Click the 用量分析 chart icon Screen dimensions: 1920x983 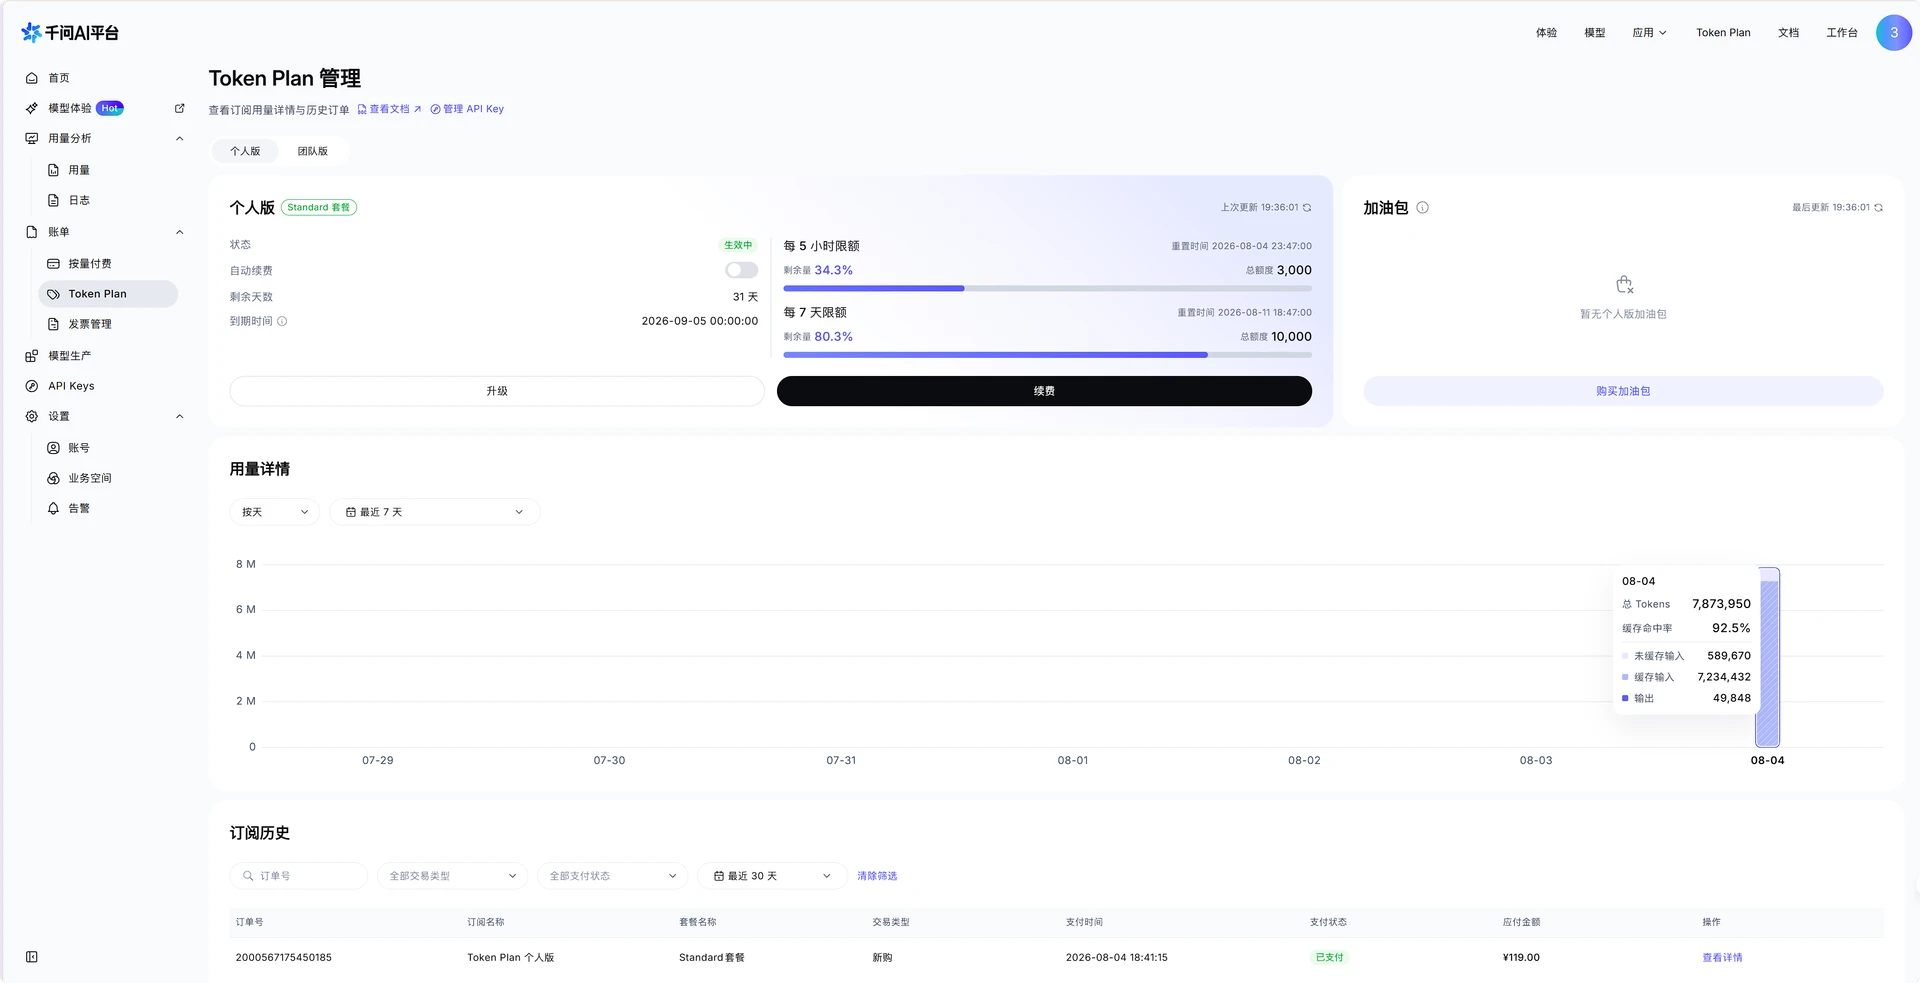tap(32, 138)
